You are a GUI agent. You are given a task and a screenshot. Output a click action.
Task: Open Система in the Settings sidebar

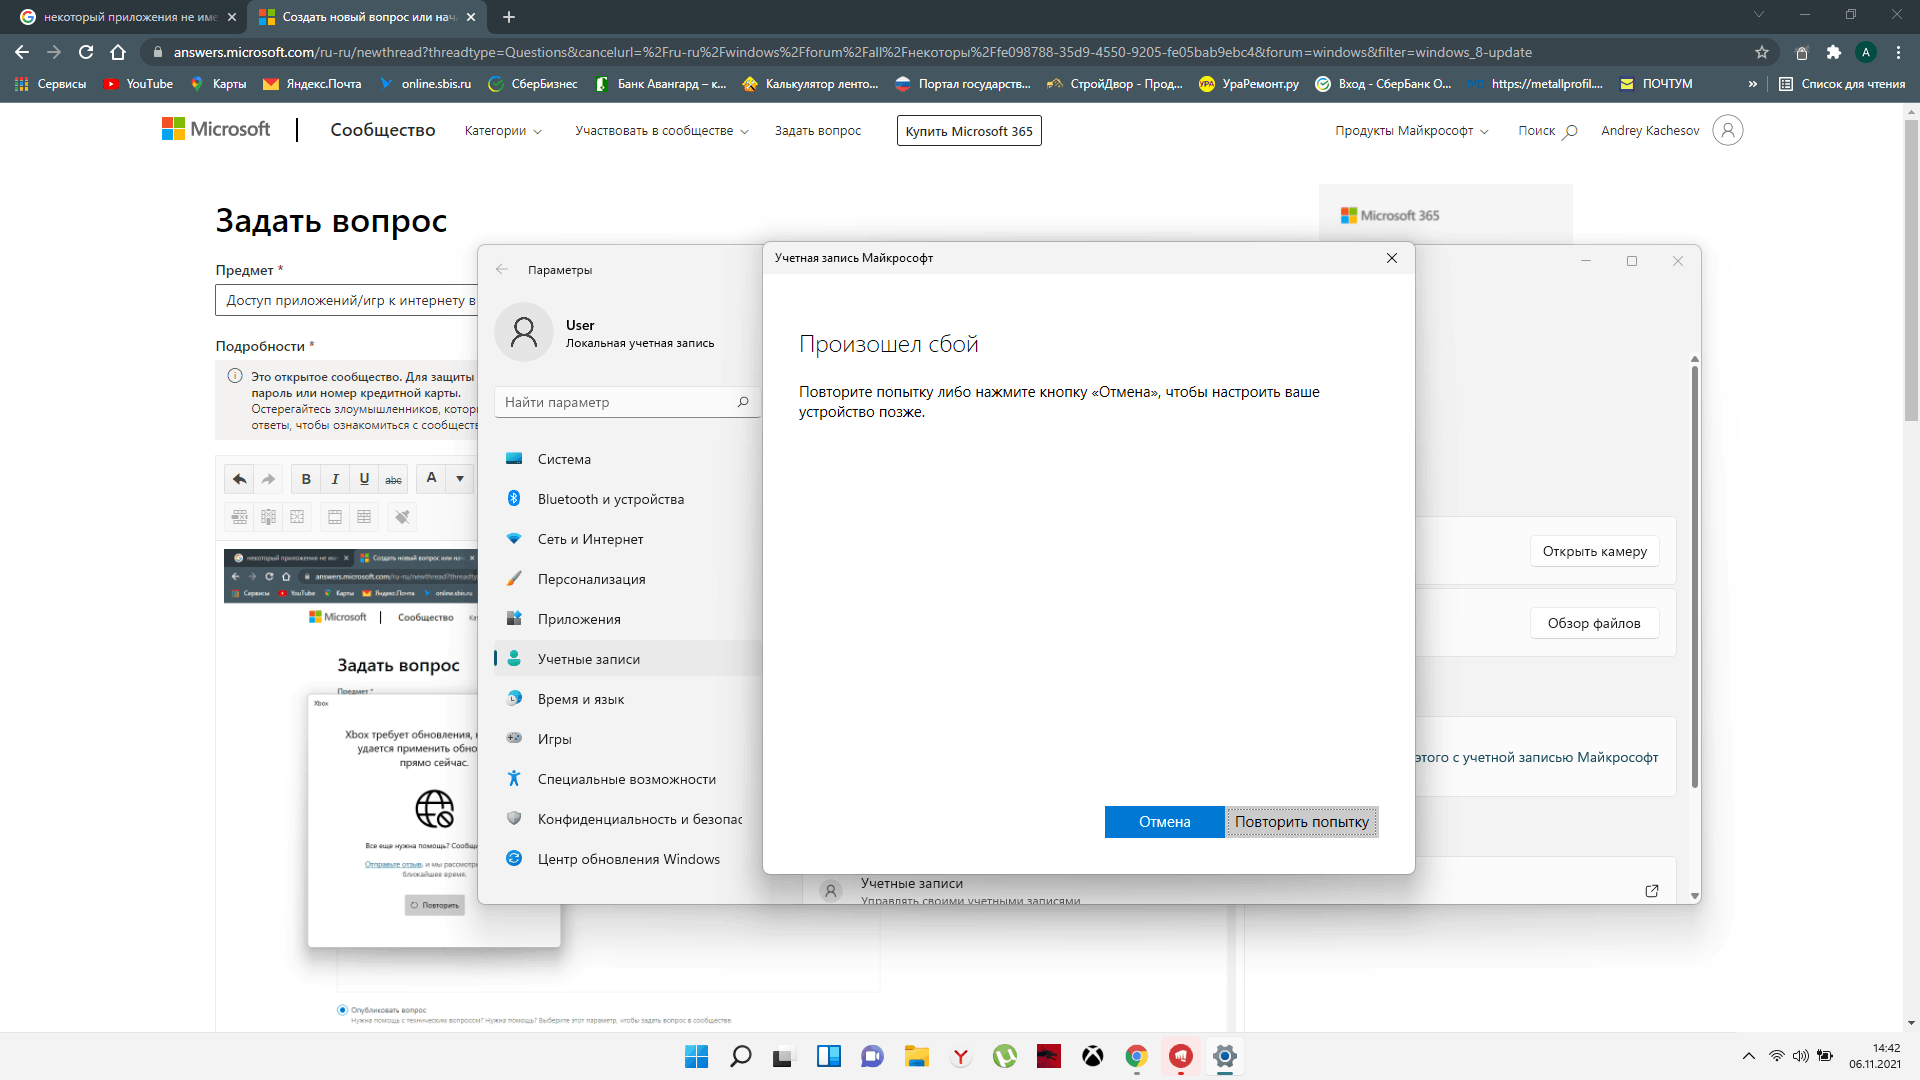coord(628,459)
